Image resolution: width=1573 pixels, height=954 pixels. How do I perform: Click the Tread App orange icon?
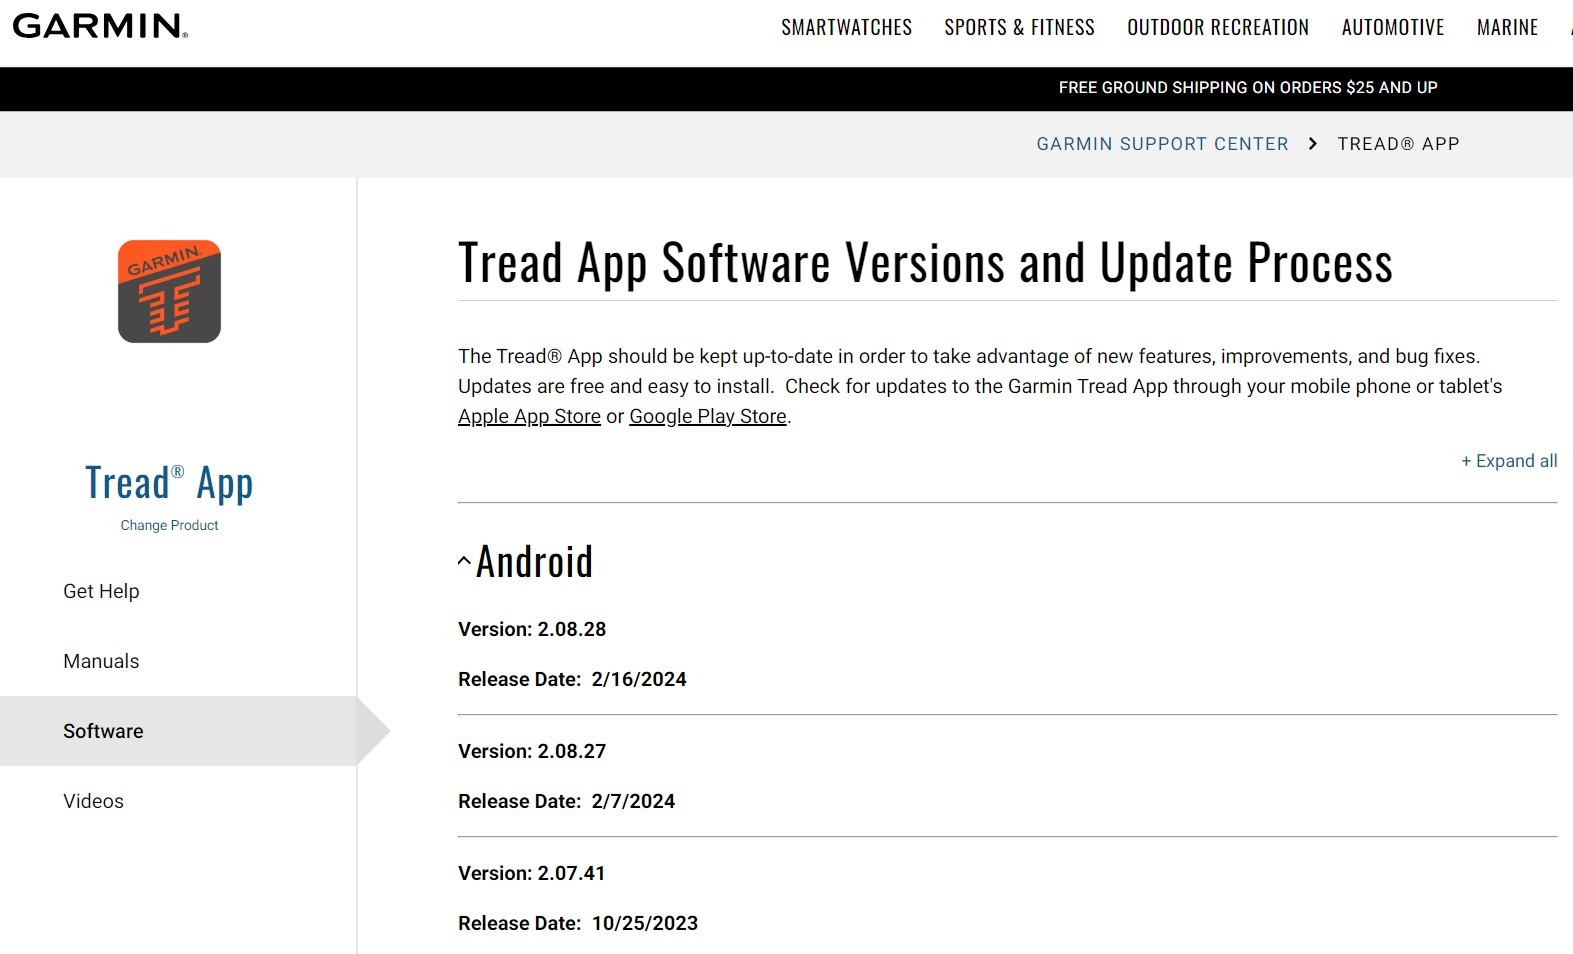tap(169, 291)
